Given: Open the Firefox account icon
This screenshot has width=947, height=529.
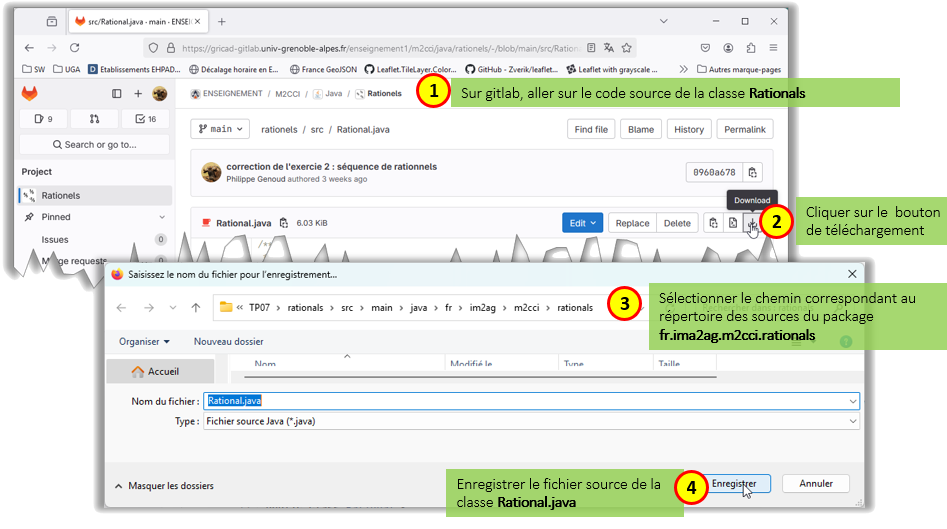Looking at the screenshot, I should pyautogui.click(x=728, y=48).
